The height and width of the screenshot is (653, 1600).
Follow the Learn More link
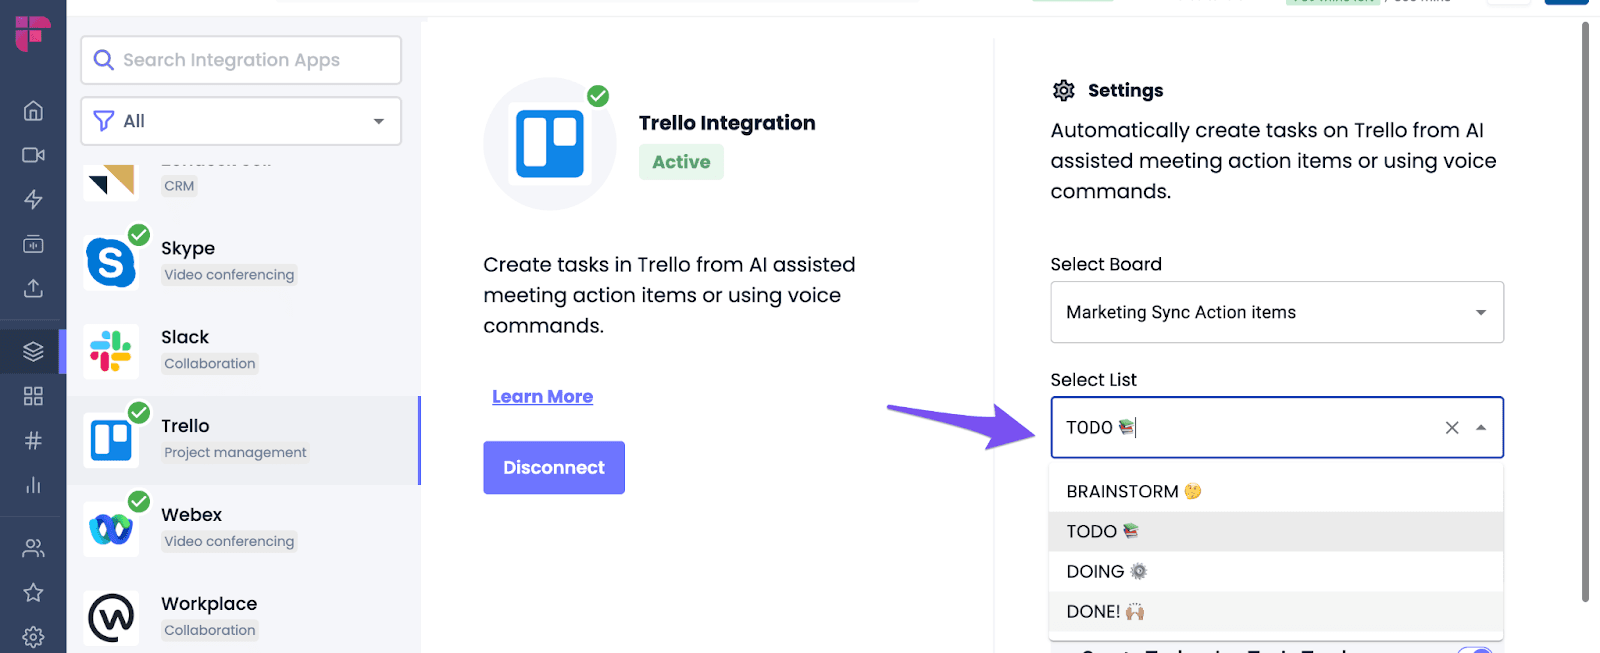pyautogui.click(x=543, y=397)
